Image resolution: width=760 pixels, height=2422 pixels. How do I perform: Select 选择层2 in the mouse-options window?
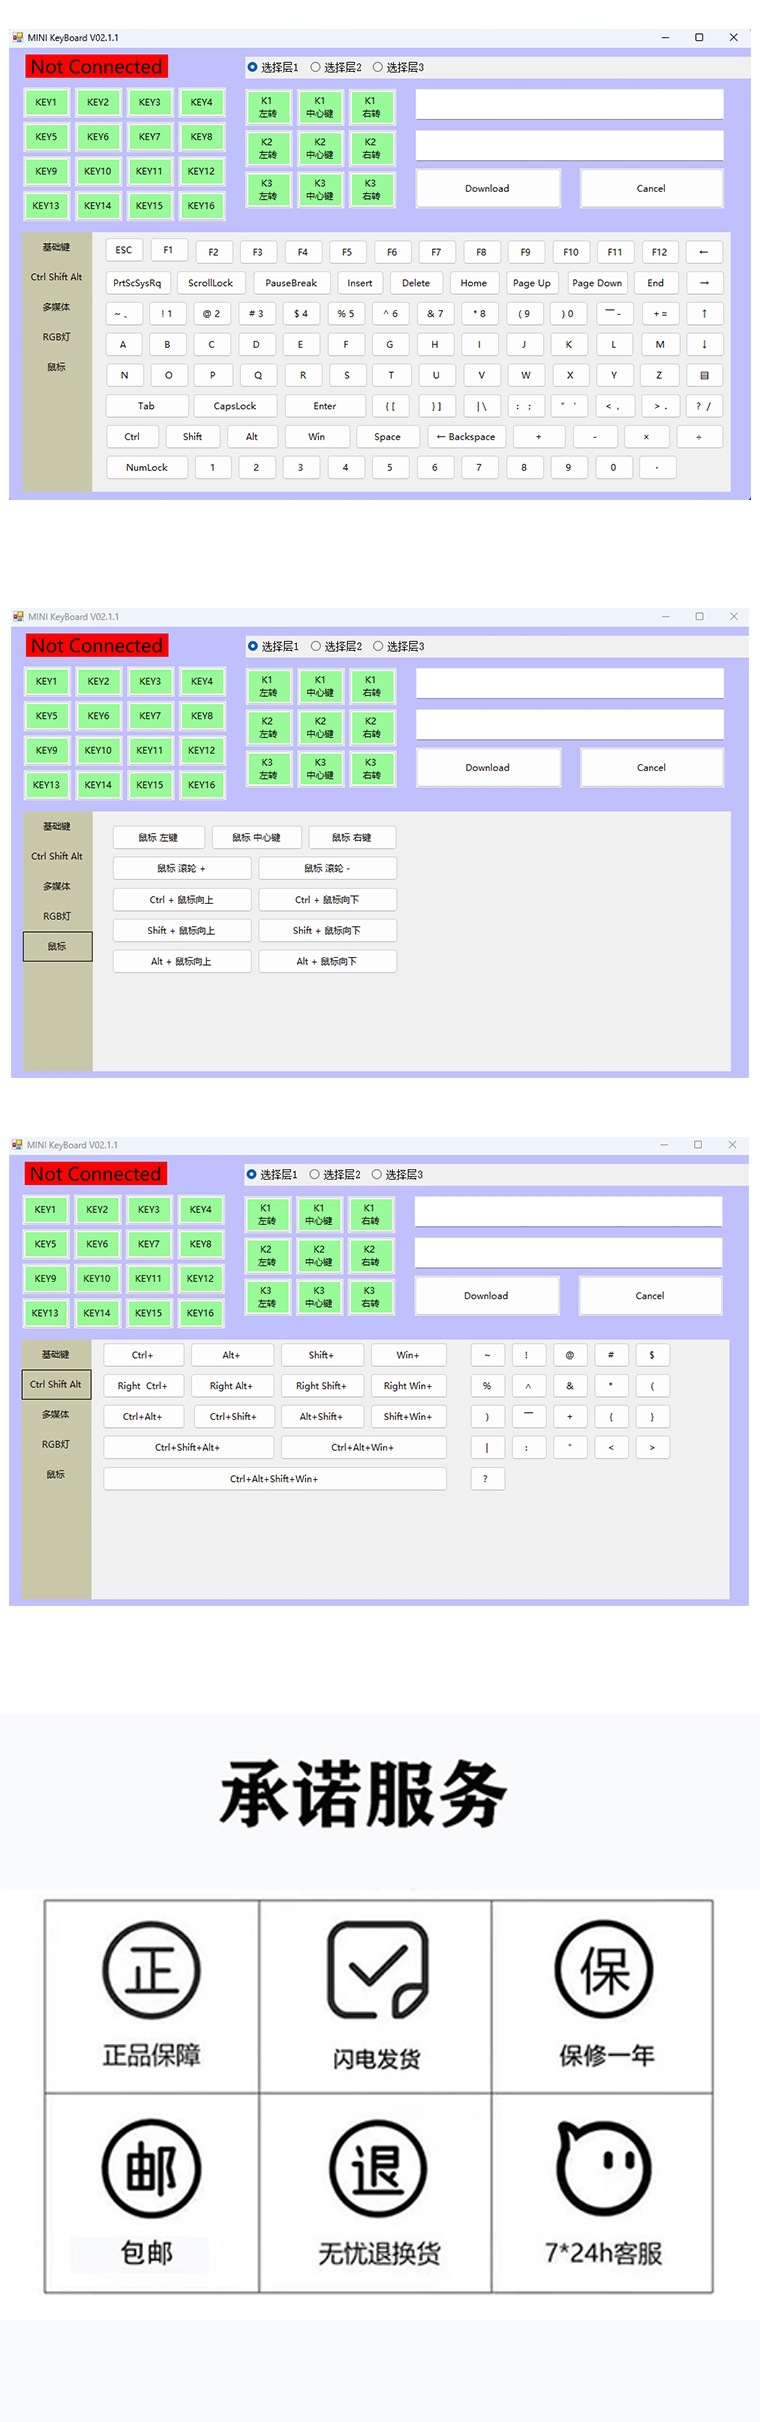click(337, 646)
